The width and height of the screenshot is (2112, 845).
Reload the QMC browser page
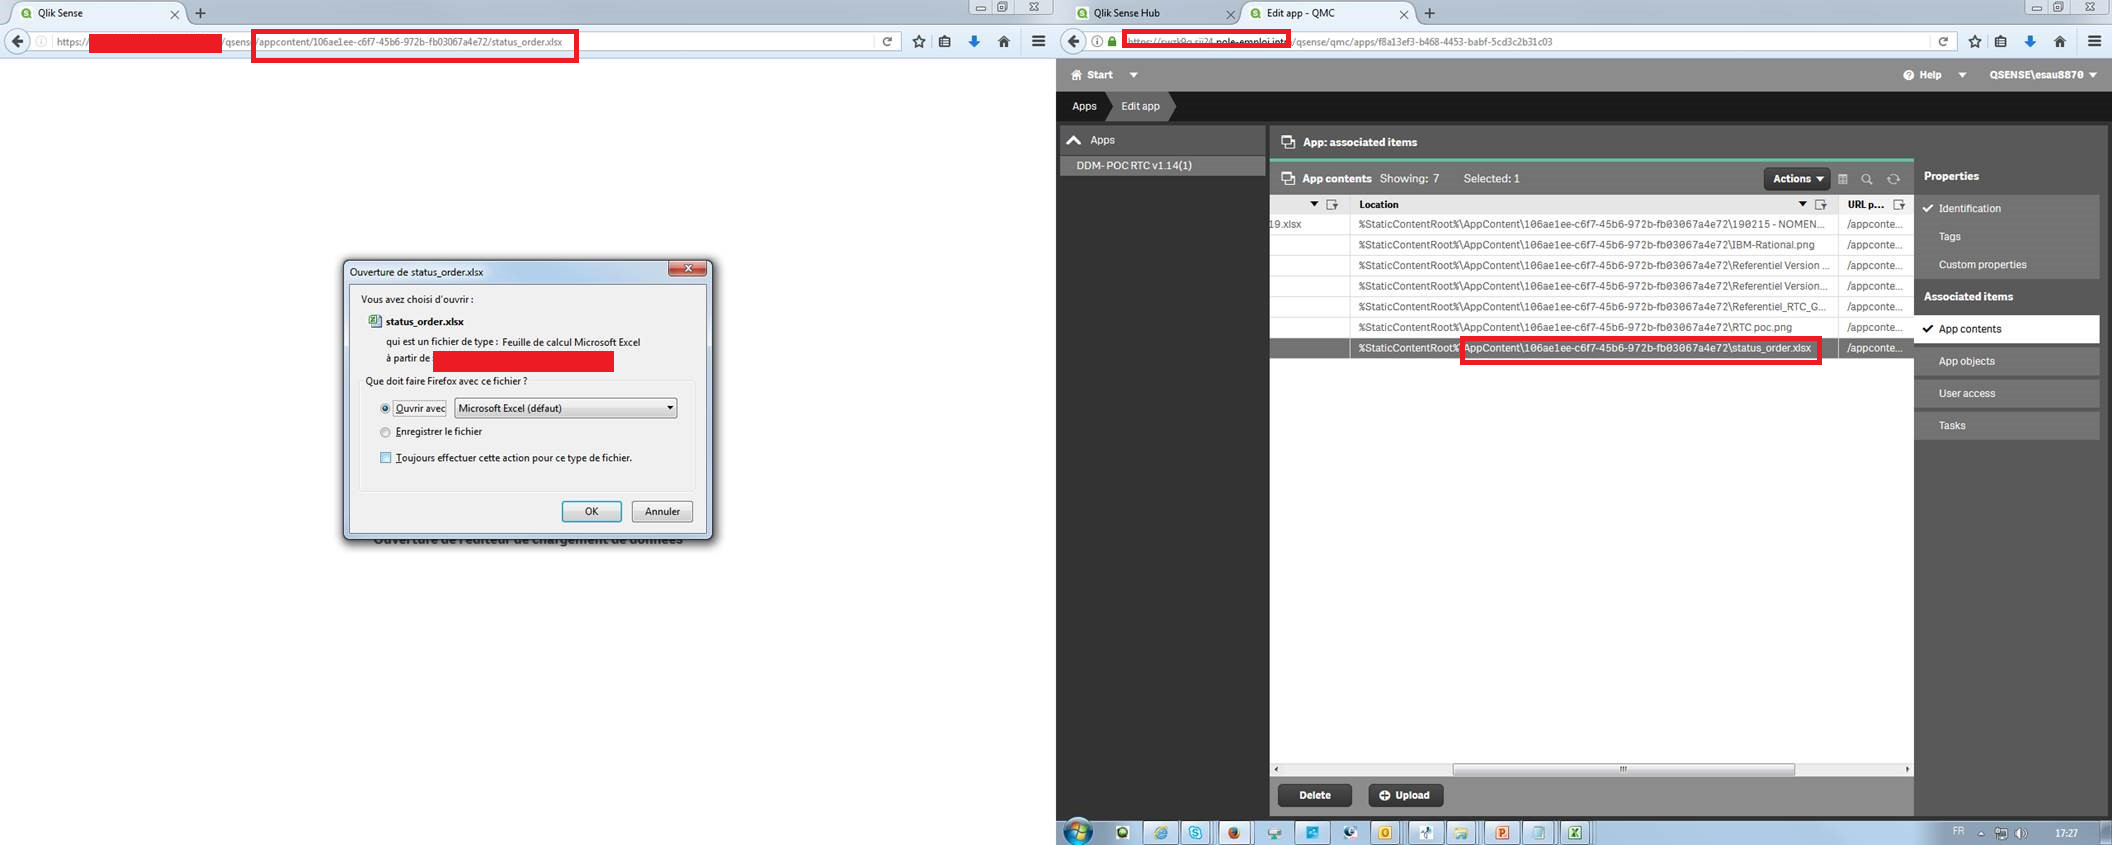(x=1943, y=41)
